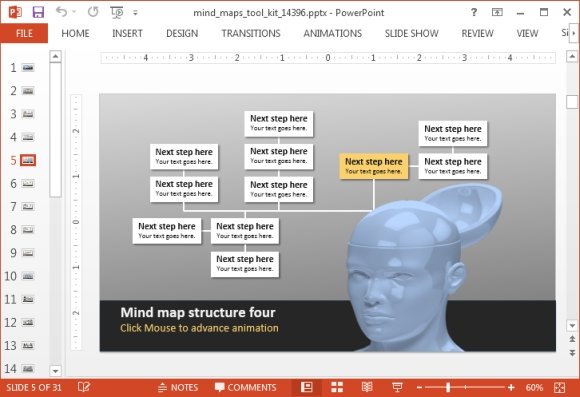Viewport: 580px width, 397px height.
Task: Select slide 3 thumbnail
Action: pos(28,114)
